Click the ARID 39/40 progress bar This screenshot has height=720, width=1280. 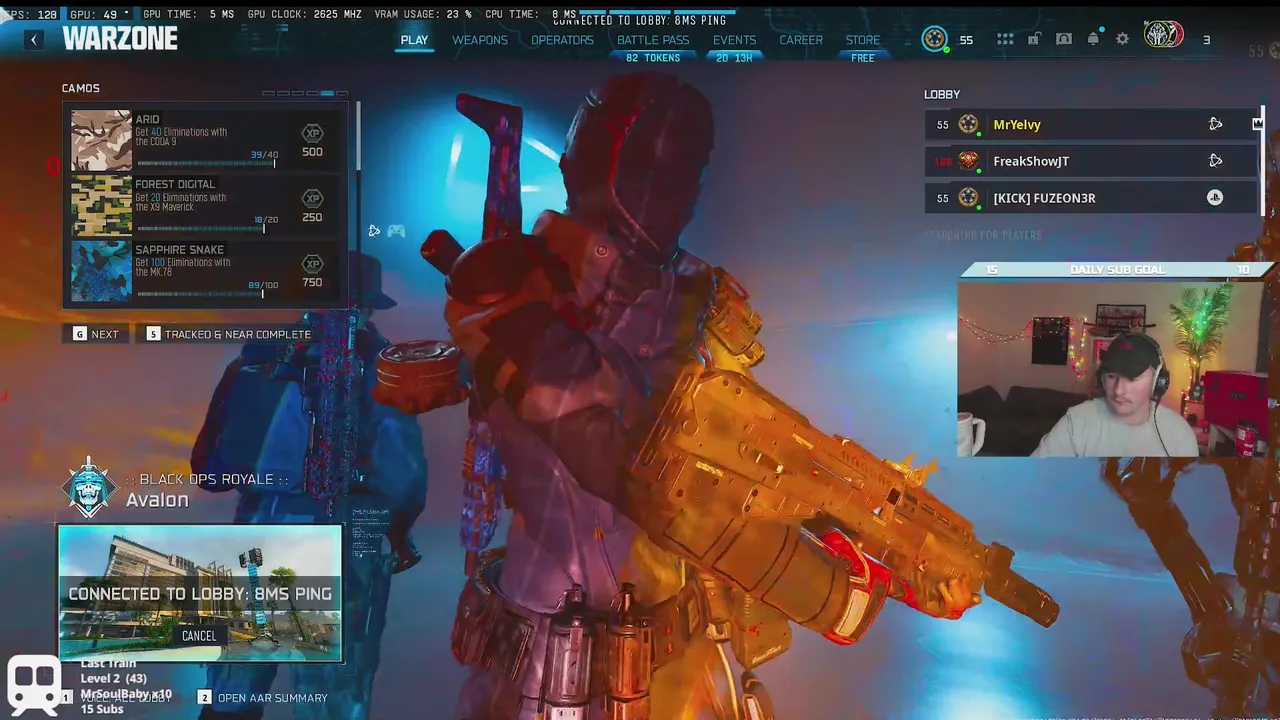206,162
